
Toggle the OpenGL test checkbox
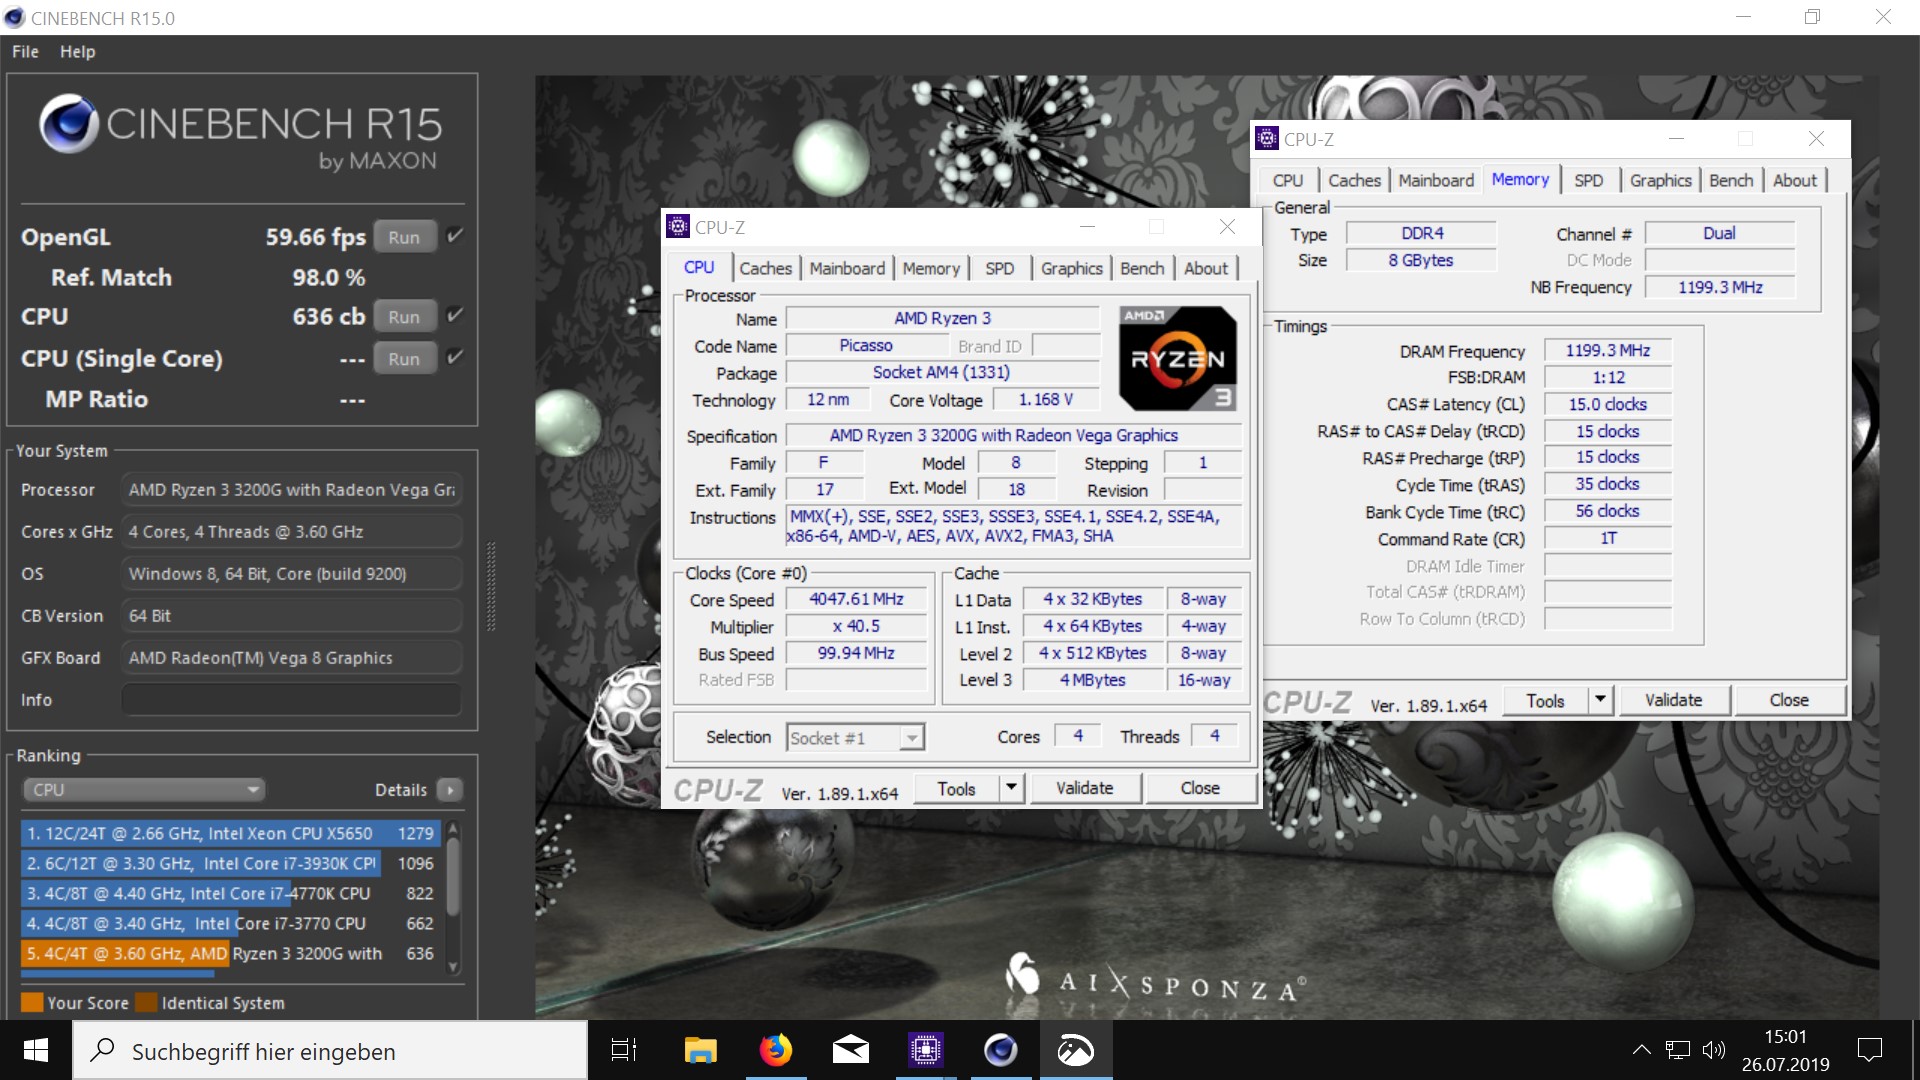pyautogui.click(x=454, y=236)
